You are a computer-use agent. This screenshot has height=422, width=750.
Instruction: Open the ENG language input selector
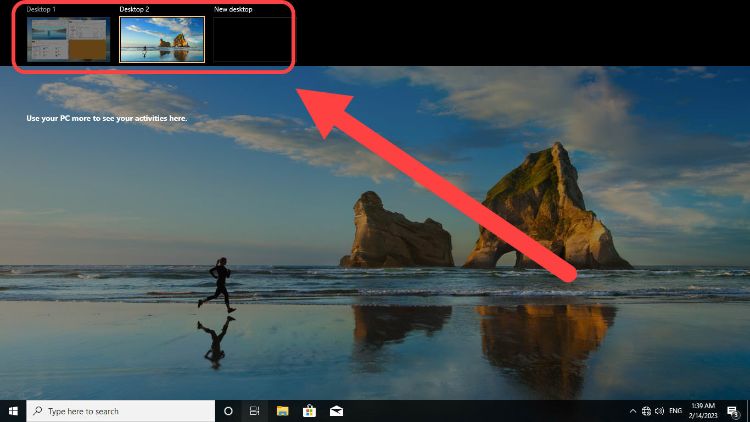point(677,411)
